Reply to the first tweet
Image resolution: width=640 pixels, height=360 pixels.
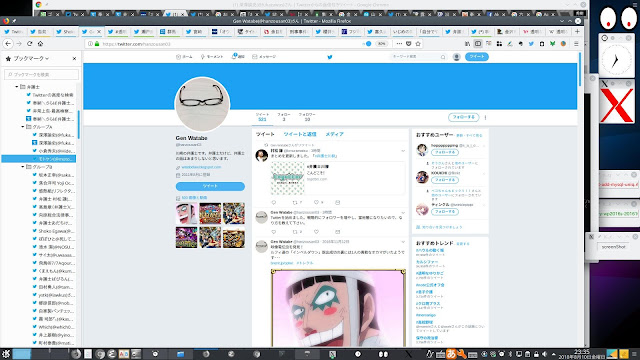(x=273, y=202)
